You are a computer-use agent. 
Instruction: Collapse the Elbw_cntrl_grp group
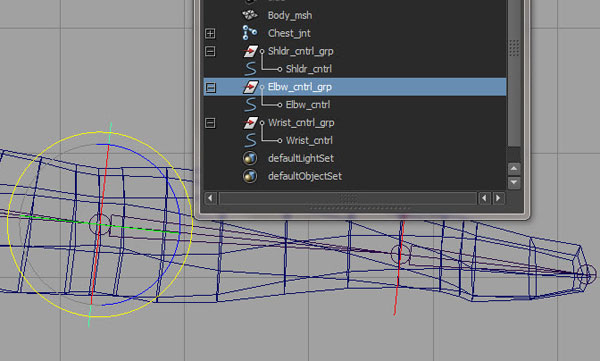210,87
